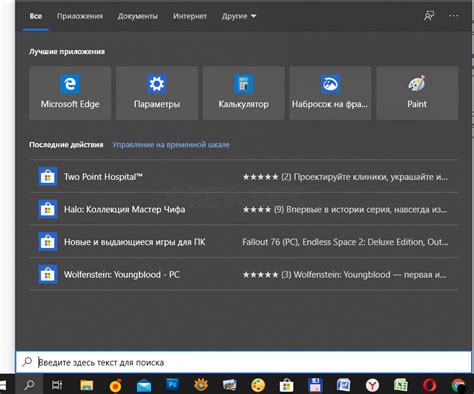Launch the Калькулятор app tile
The height and width of the screenshot is (394, 474).
pos(243,93)
